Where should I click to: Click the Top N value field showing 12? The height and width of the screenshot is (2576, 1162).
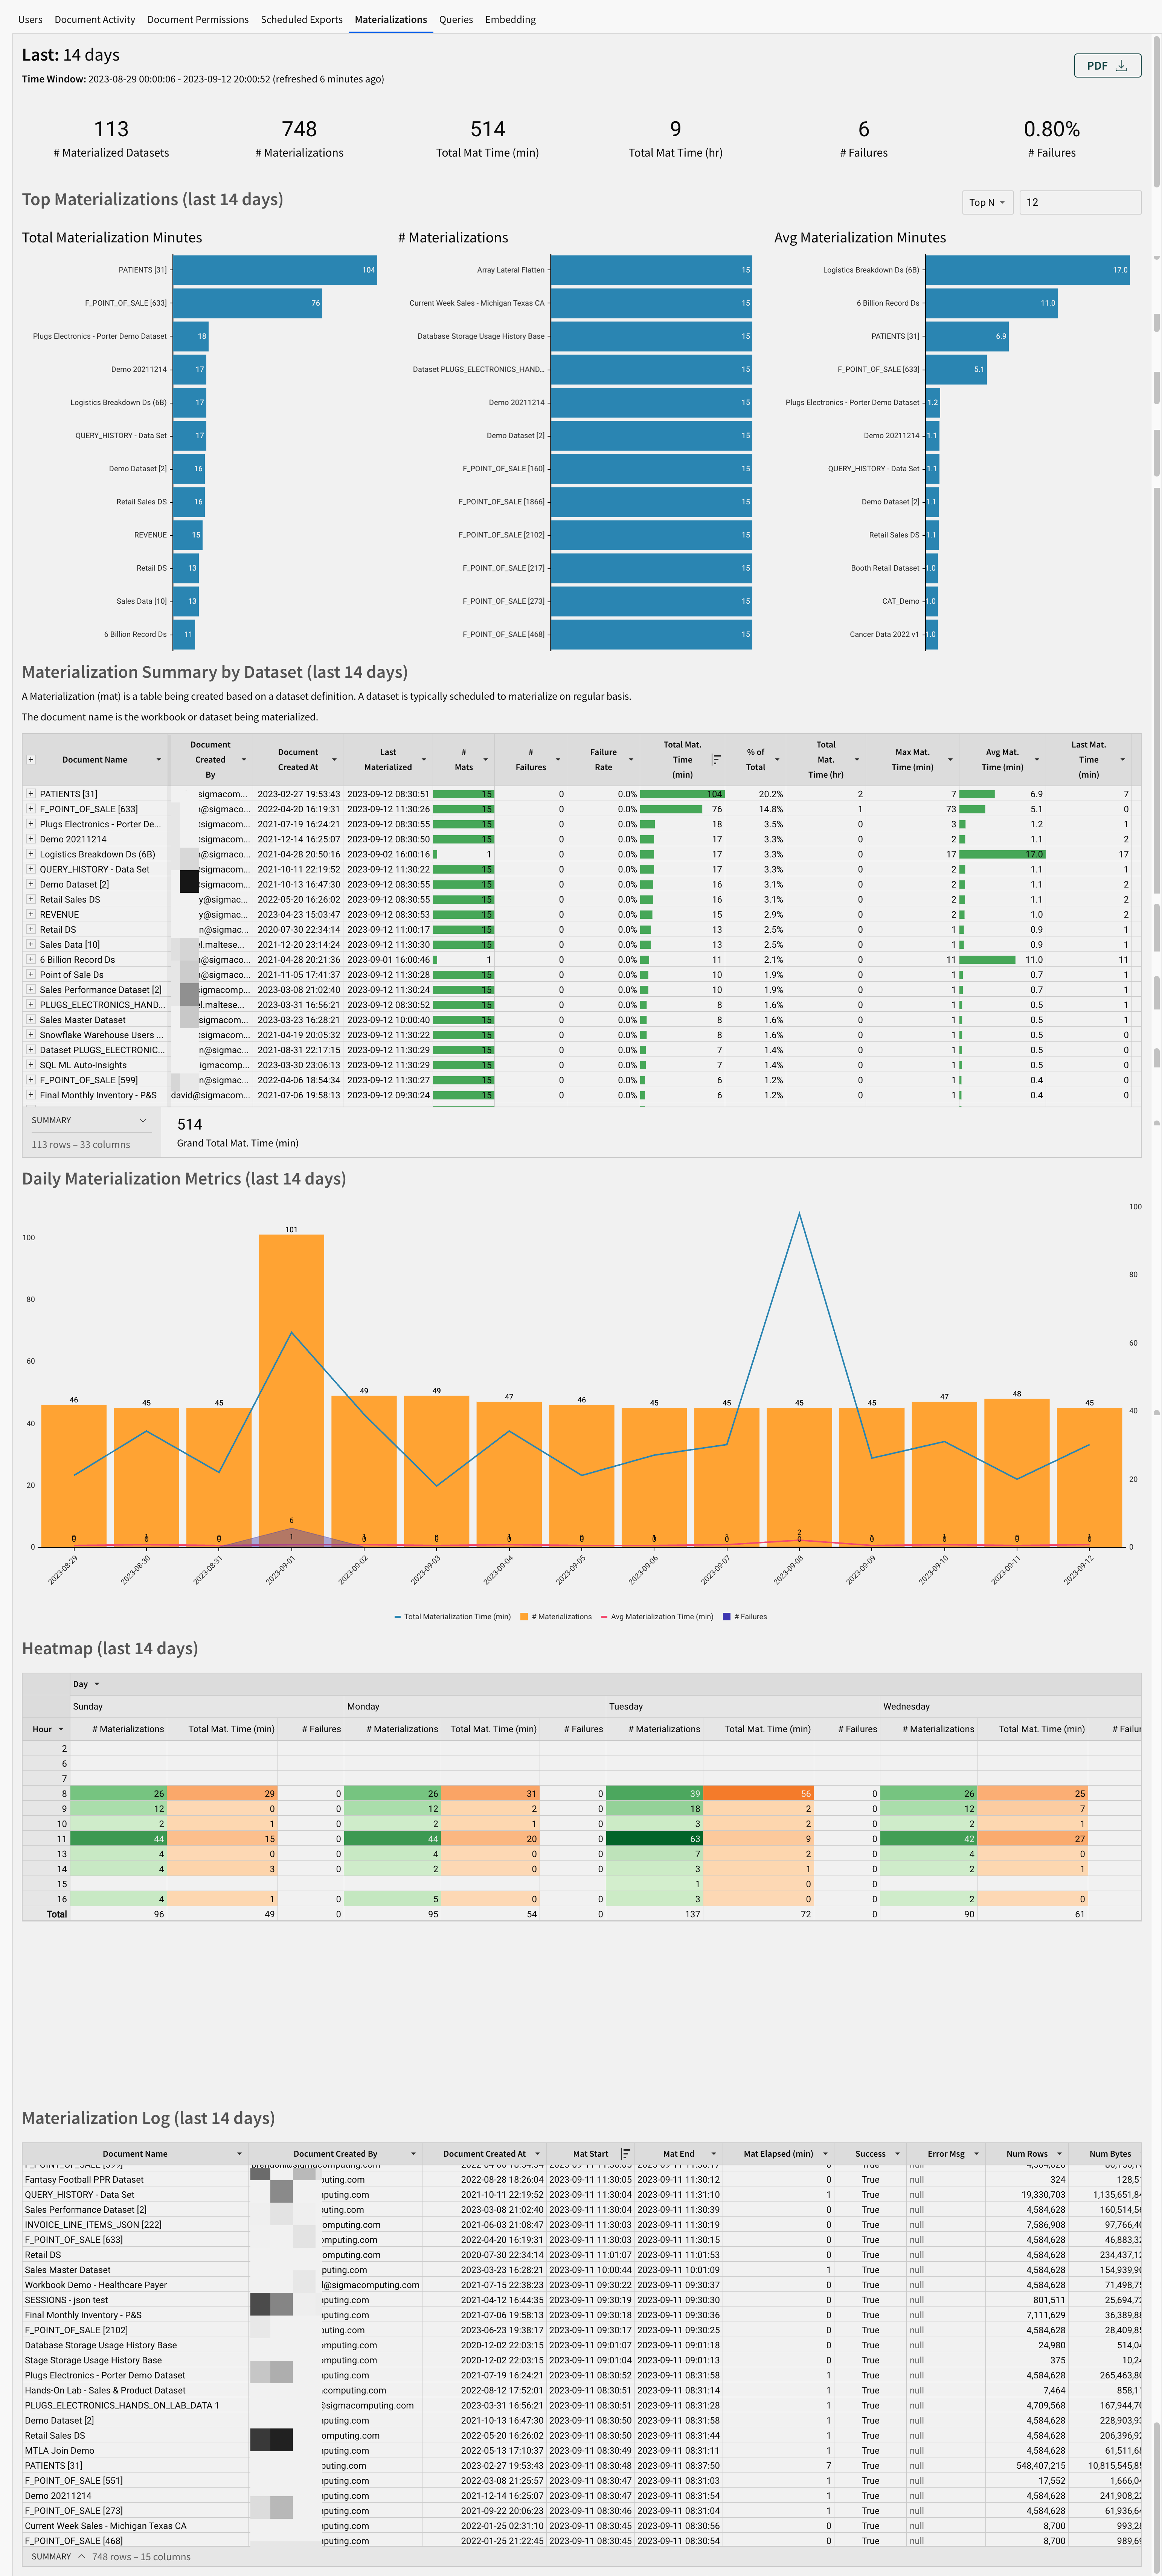1080,202
